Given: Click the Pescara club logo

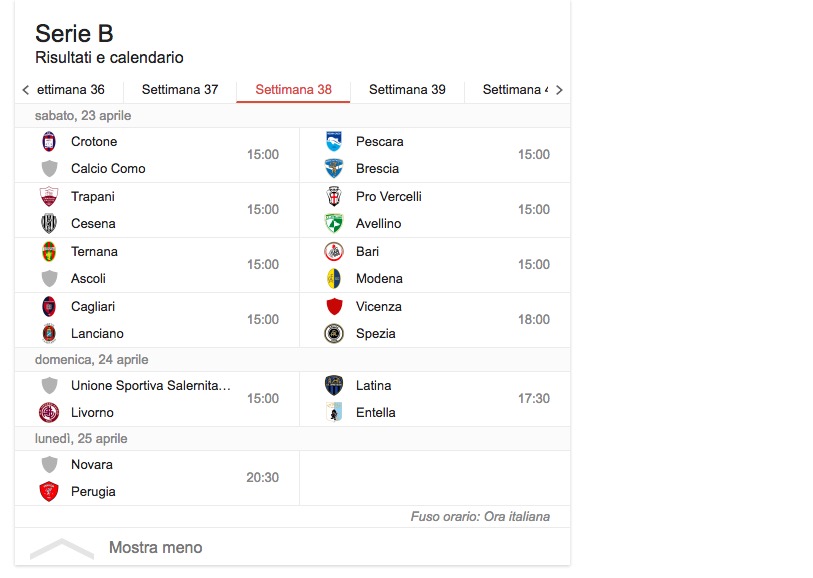Looking at the screenshot, I should [334, 142].
